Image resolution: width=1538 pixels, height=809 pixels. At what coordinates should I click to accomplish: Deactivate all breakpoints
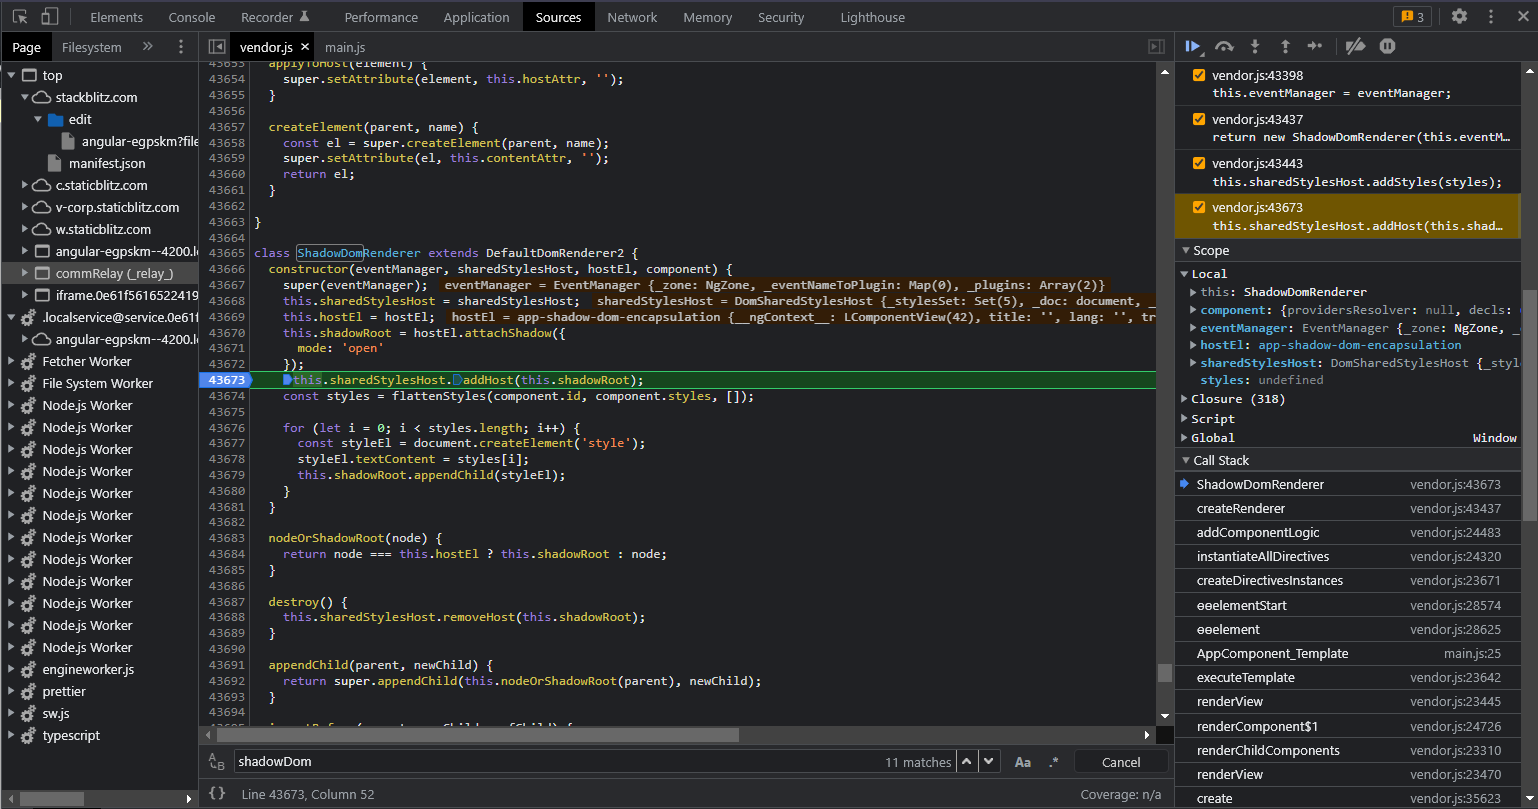coord(1355,46)
